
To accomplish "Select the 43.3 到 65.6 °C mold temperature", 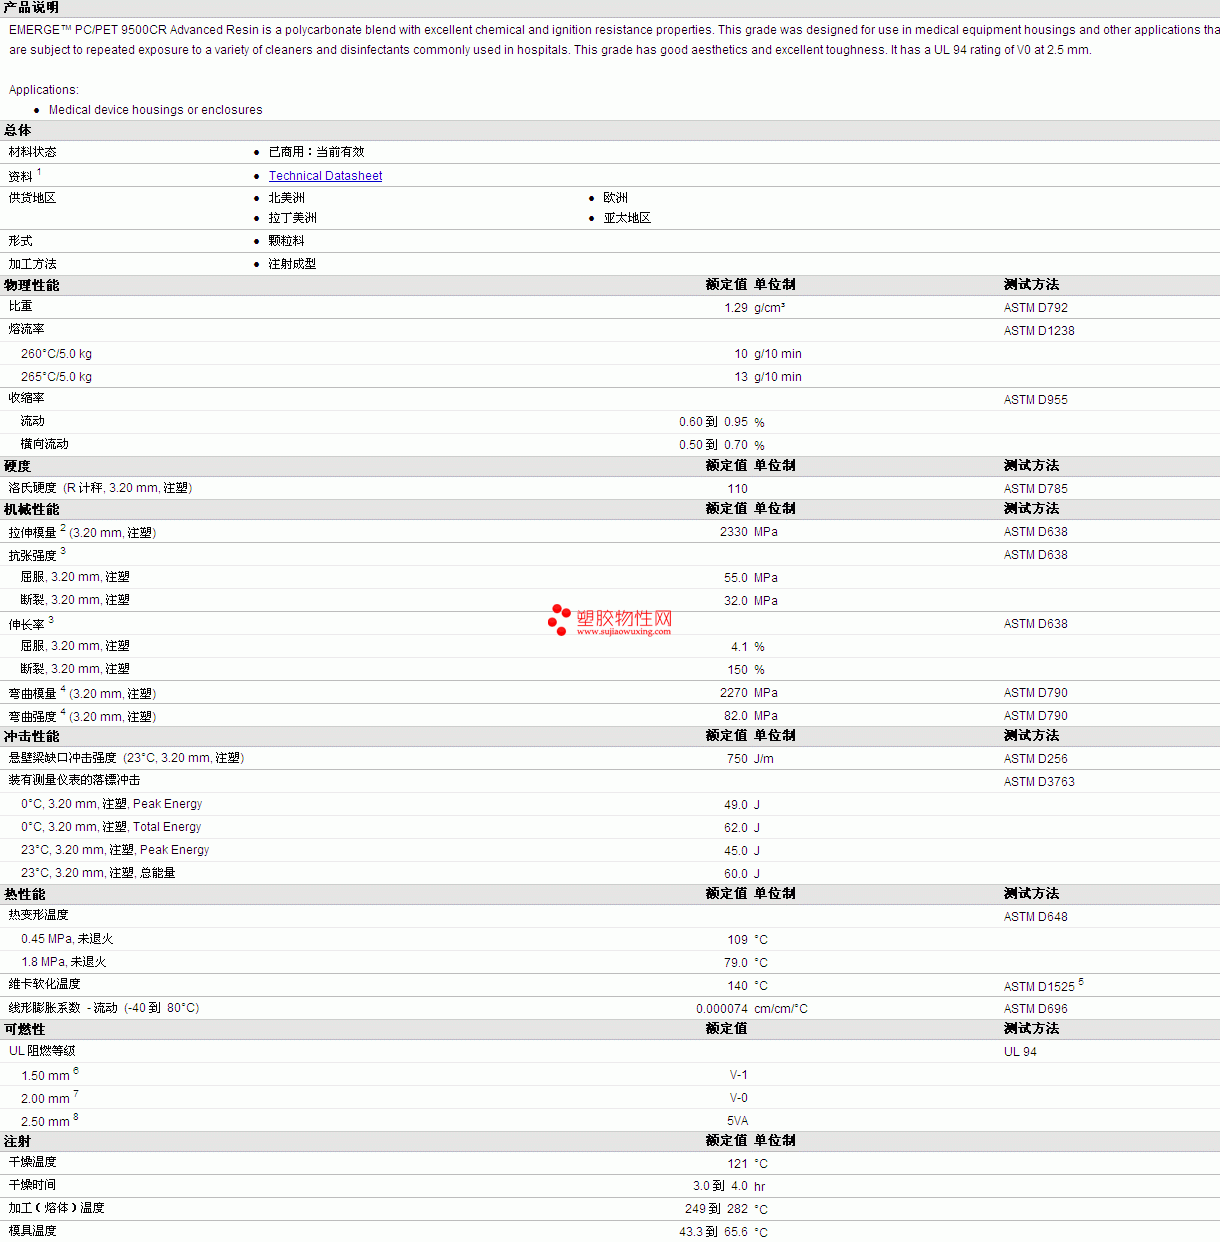I will coord(723,1233).
